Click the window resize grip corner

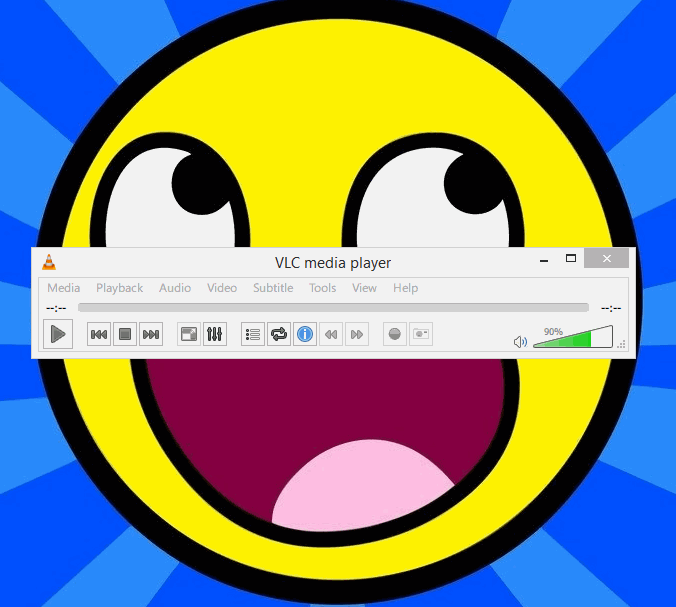621,344
